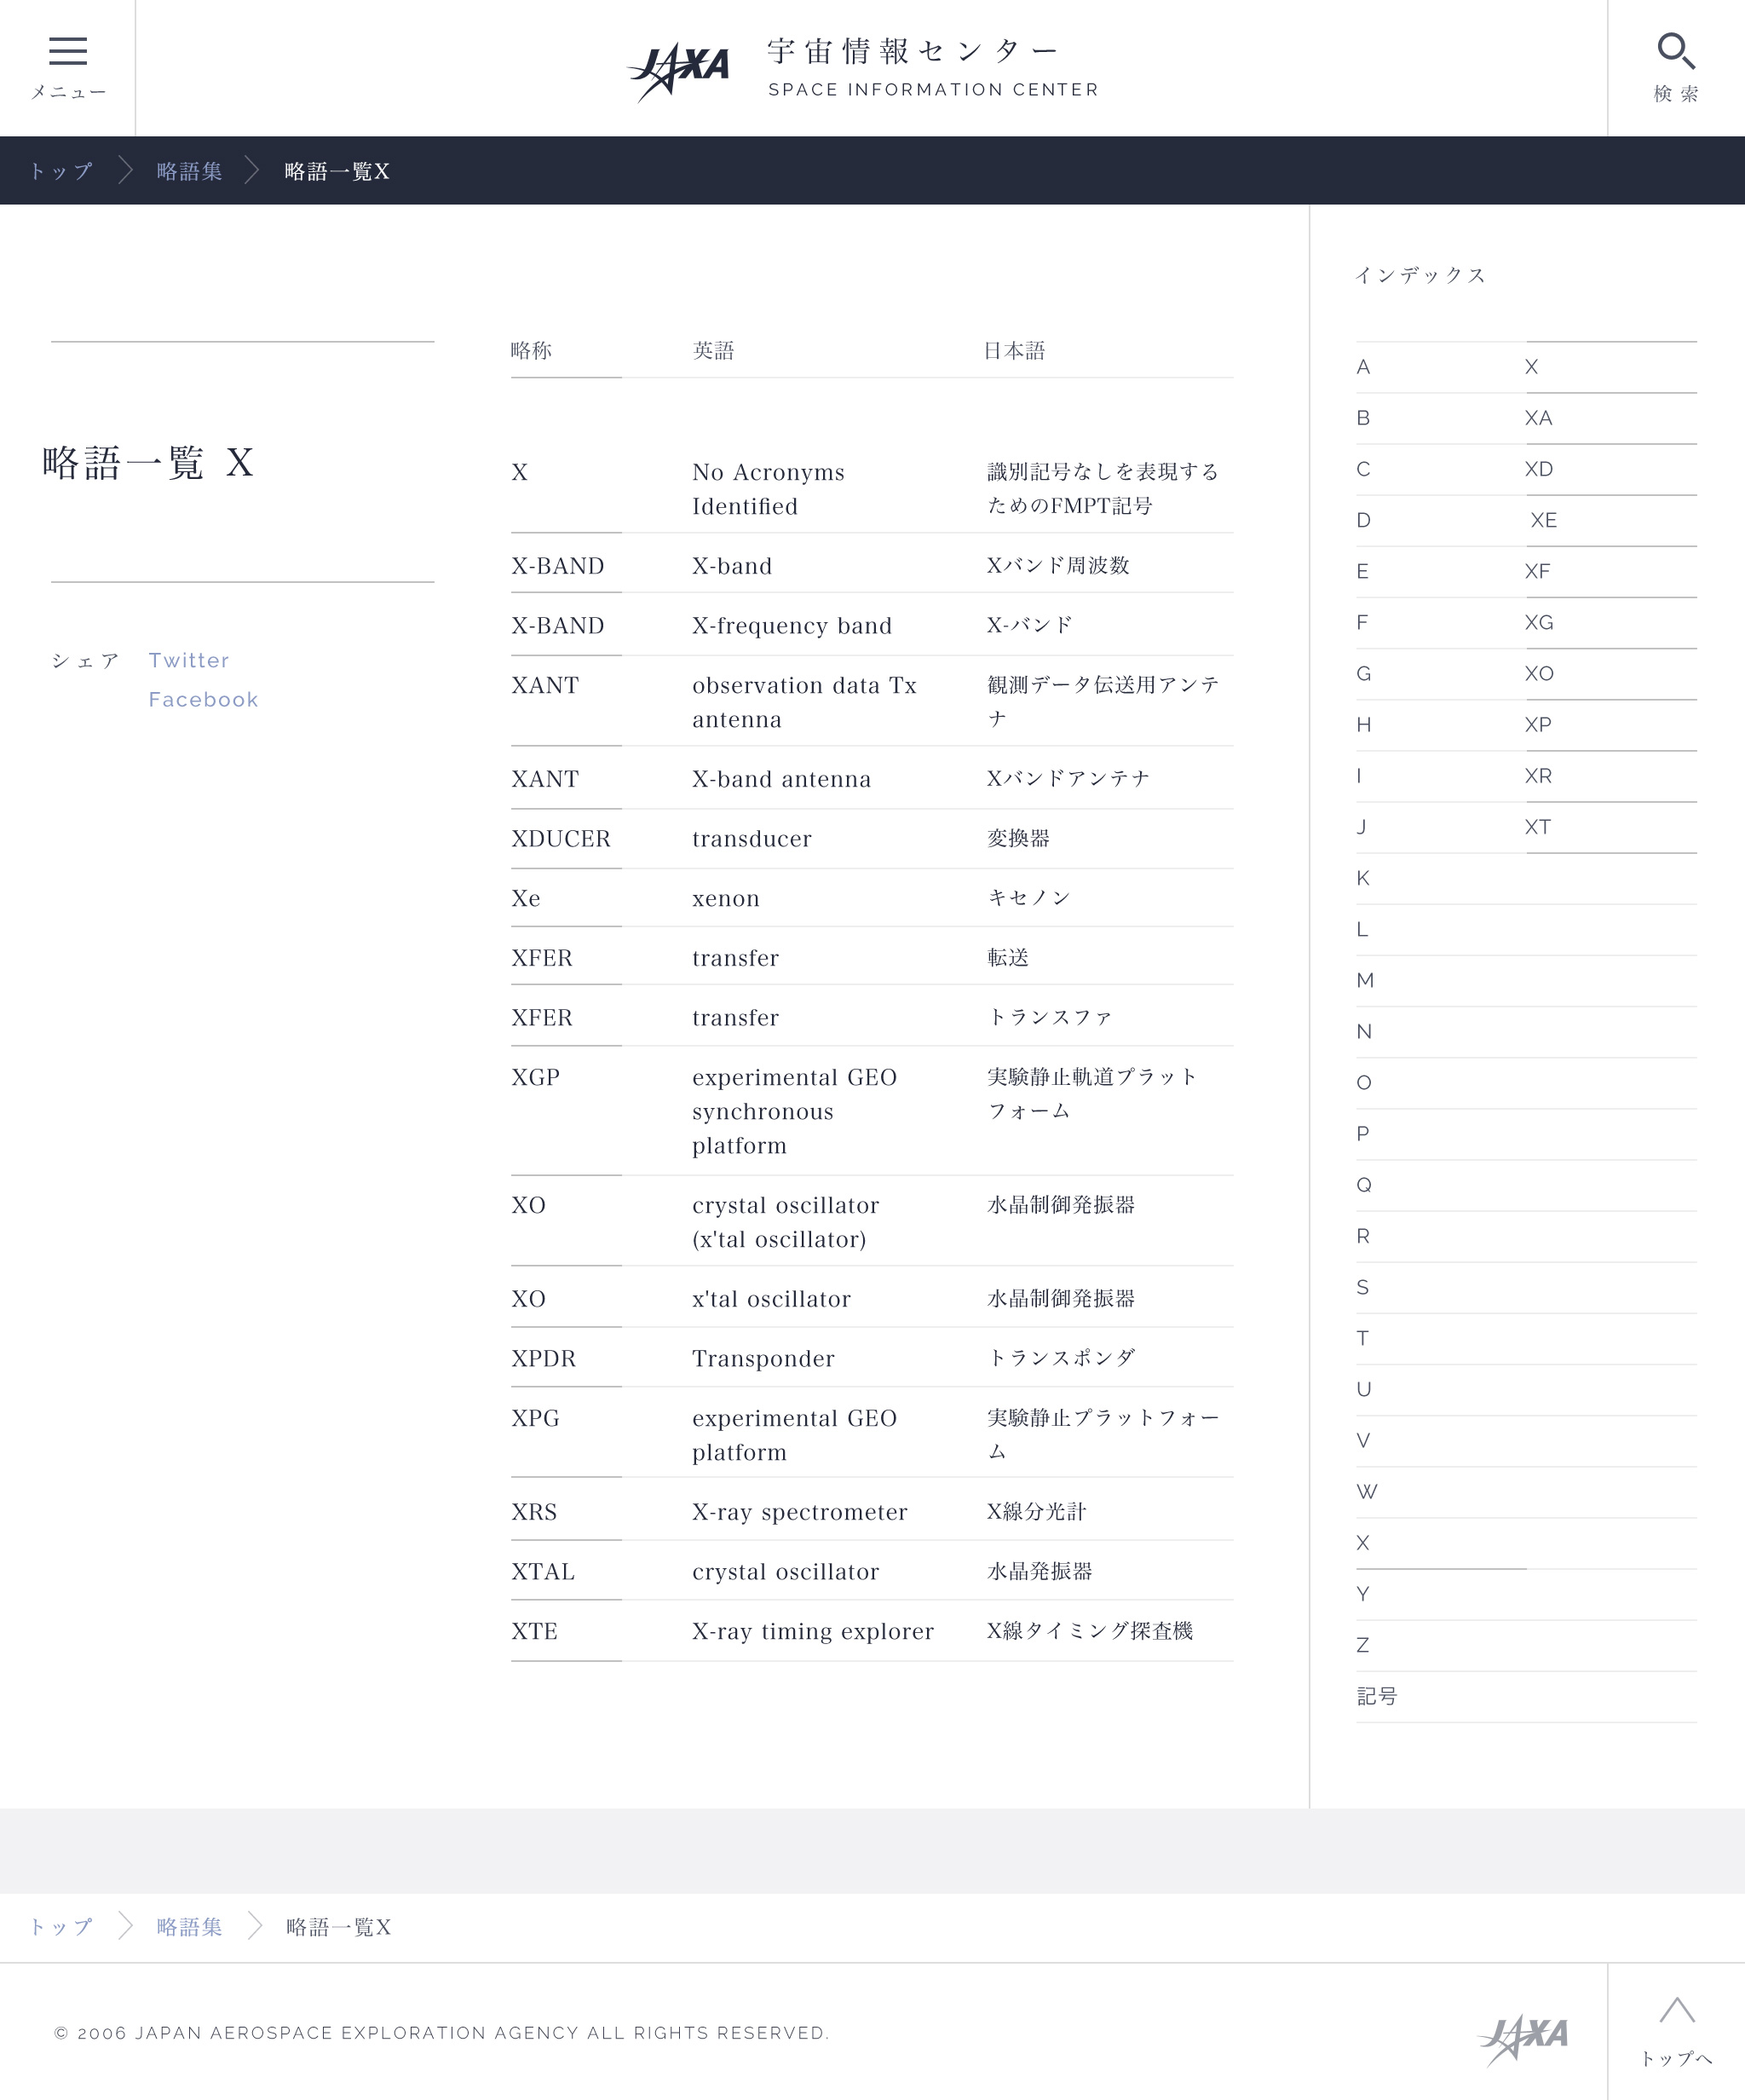
Task: Click the search magnifier icon
Action: pos(1675,52)
